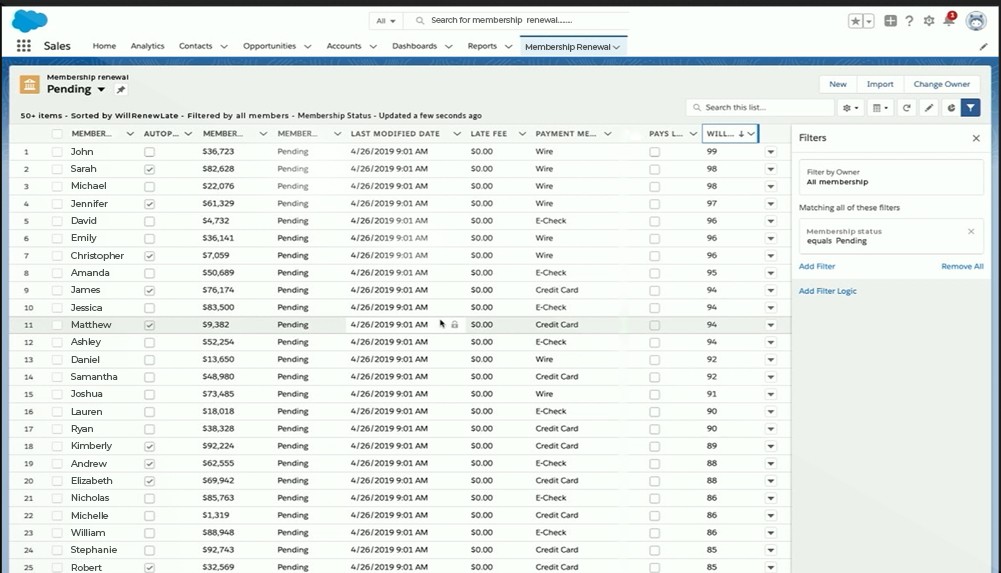
Task: Click the New button
Action: tap(838, 84)
